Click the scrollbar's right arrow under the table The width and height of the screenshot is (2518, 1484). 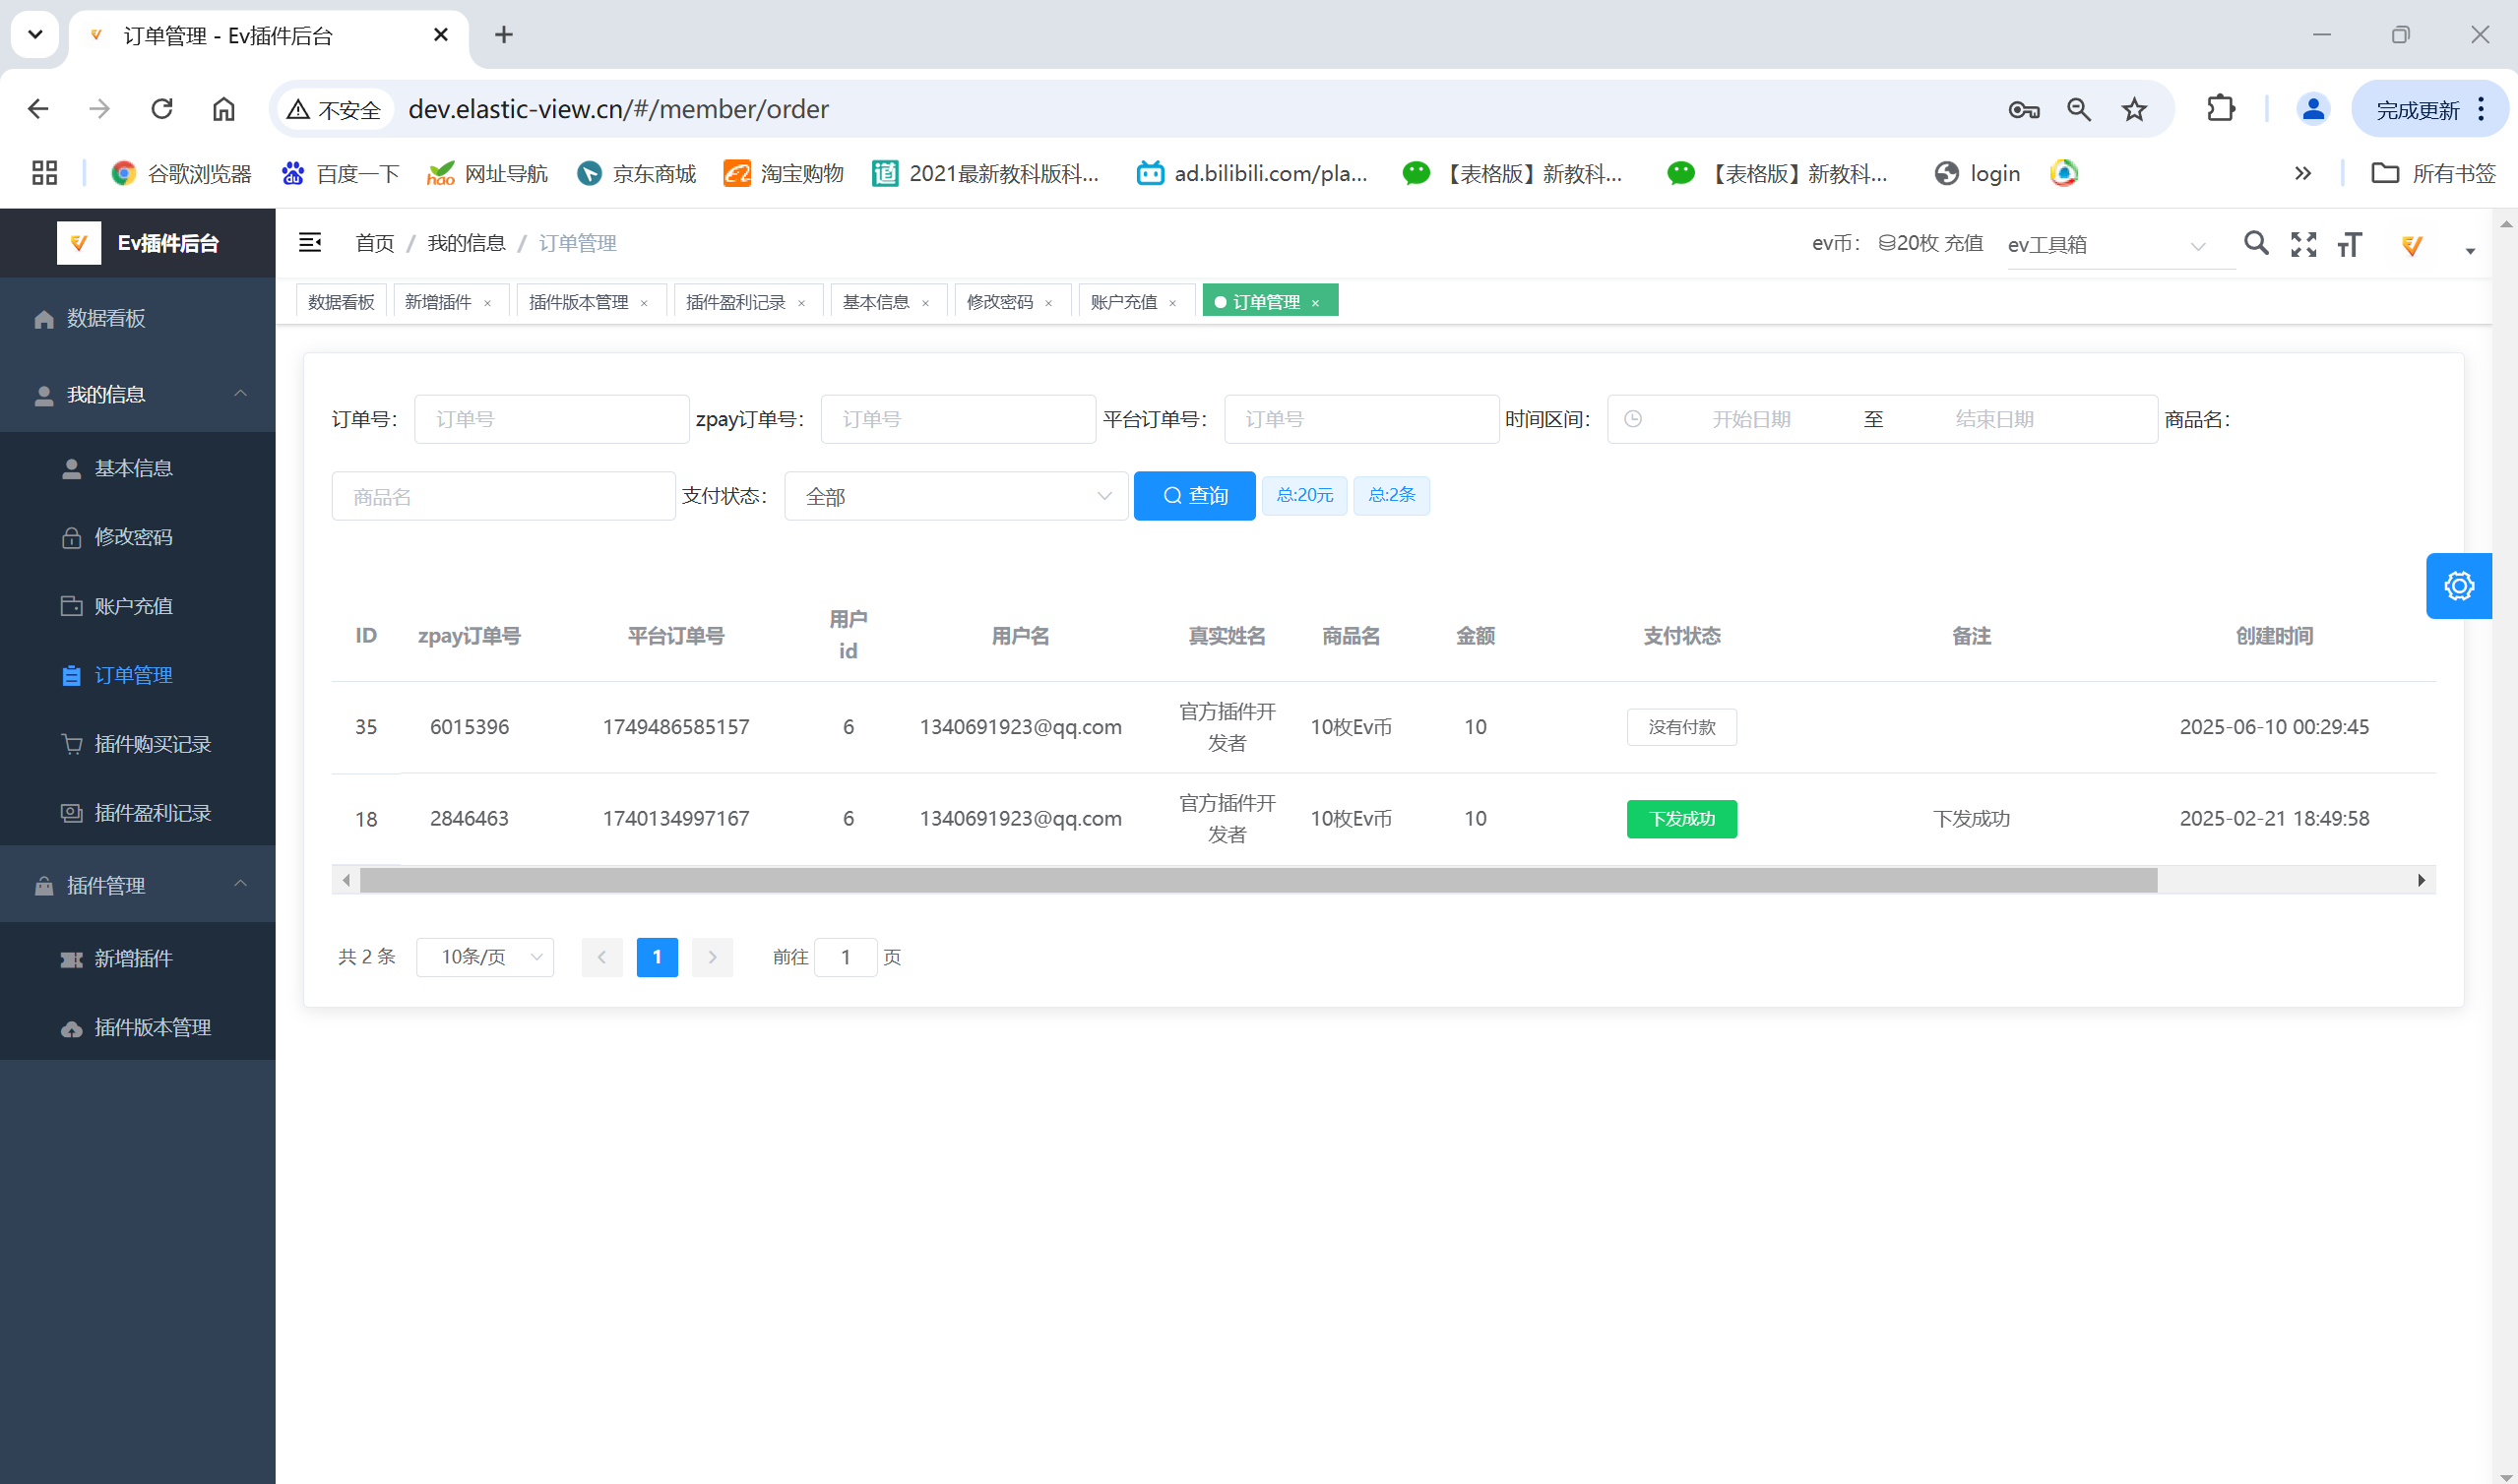click(x=2421, y=880)
